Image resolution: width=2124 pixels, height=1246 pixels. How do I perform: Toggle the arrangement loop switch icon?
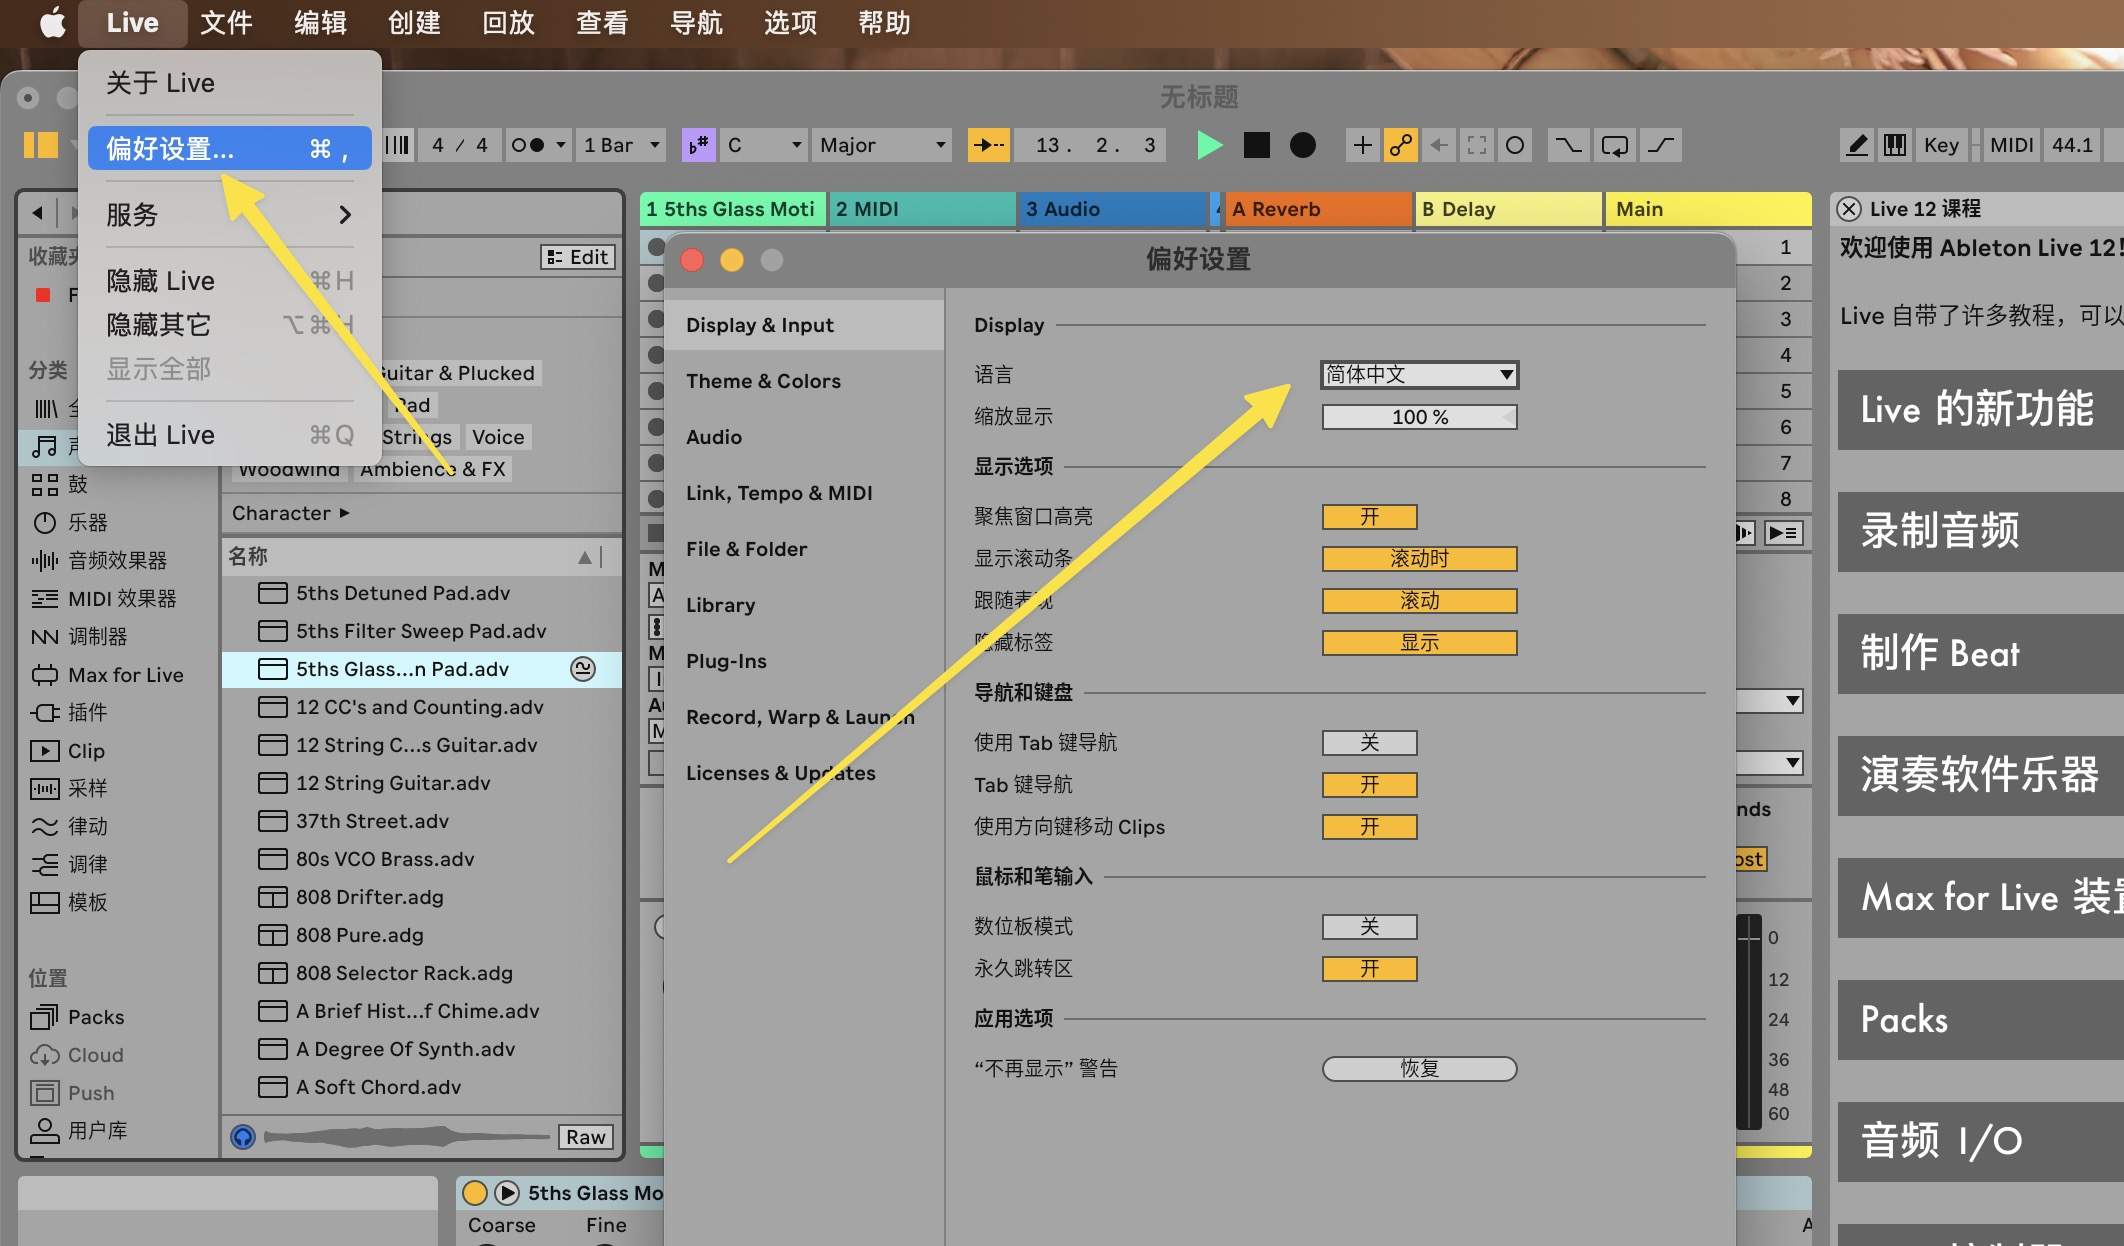(x=1614, y=145)
